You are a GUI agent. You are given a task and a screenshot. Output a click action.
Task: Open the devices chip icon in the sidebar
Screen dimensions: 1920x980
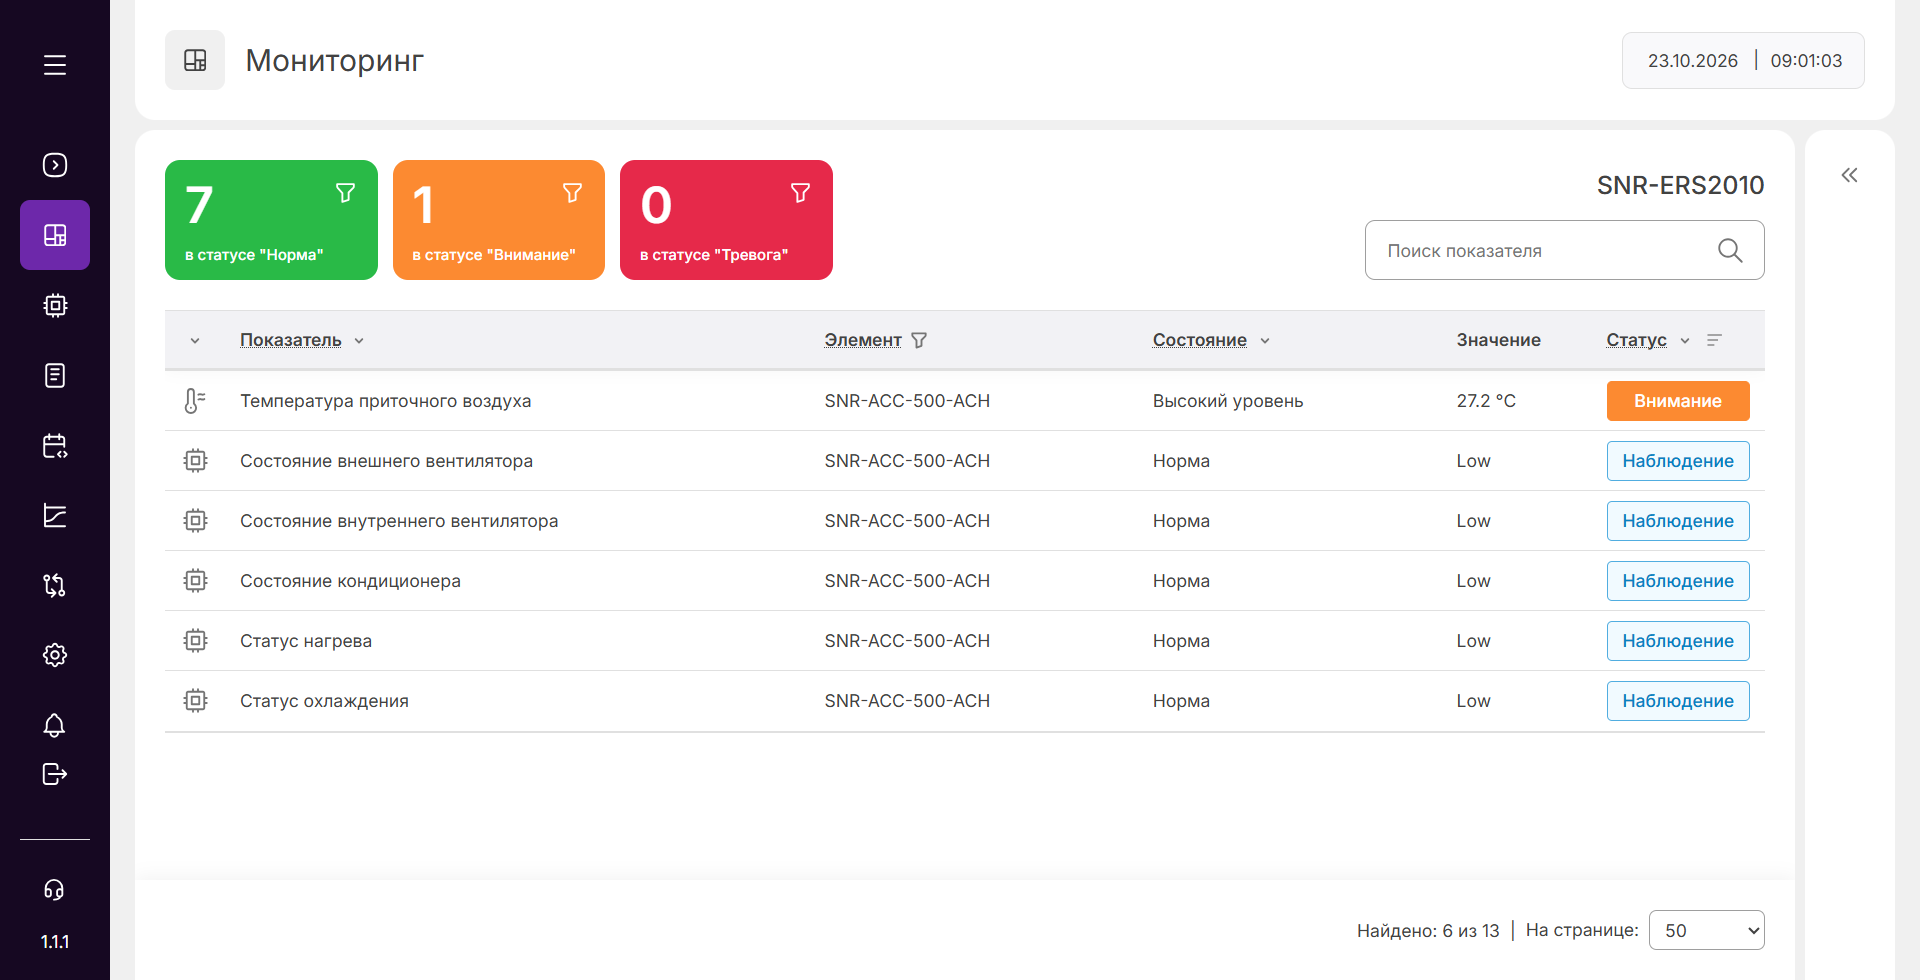point(55,305)
